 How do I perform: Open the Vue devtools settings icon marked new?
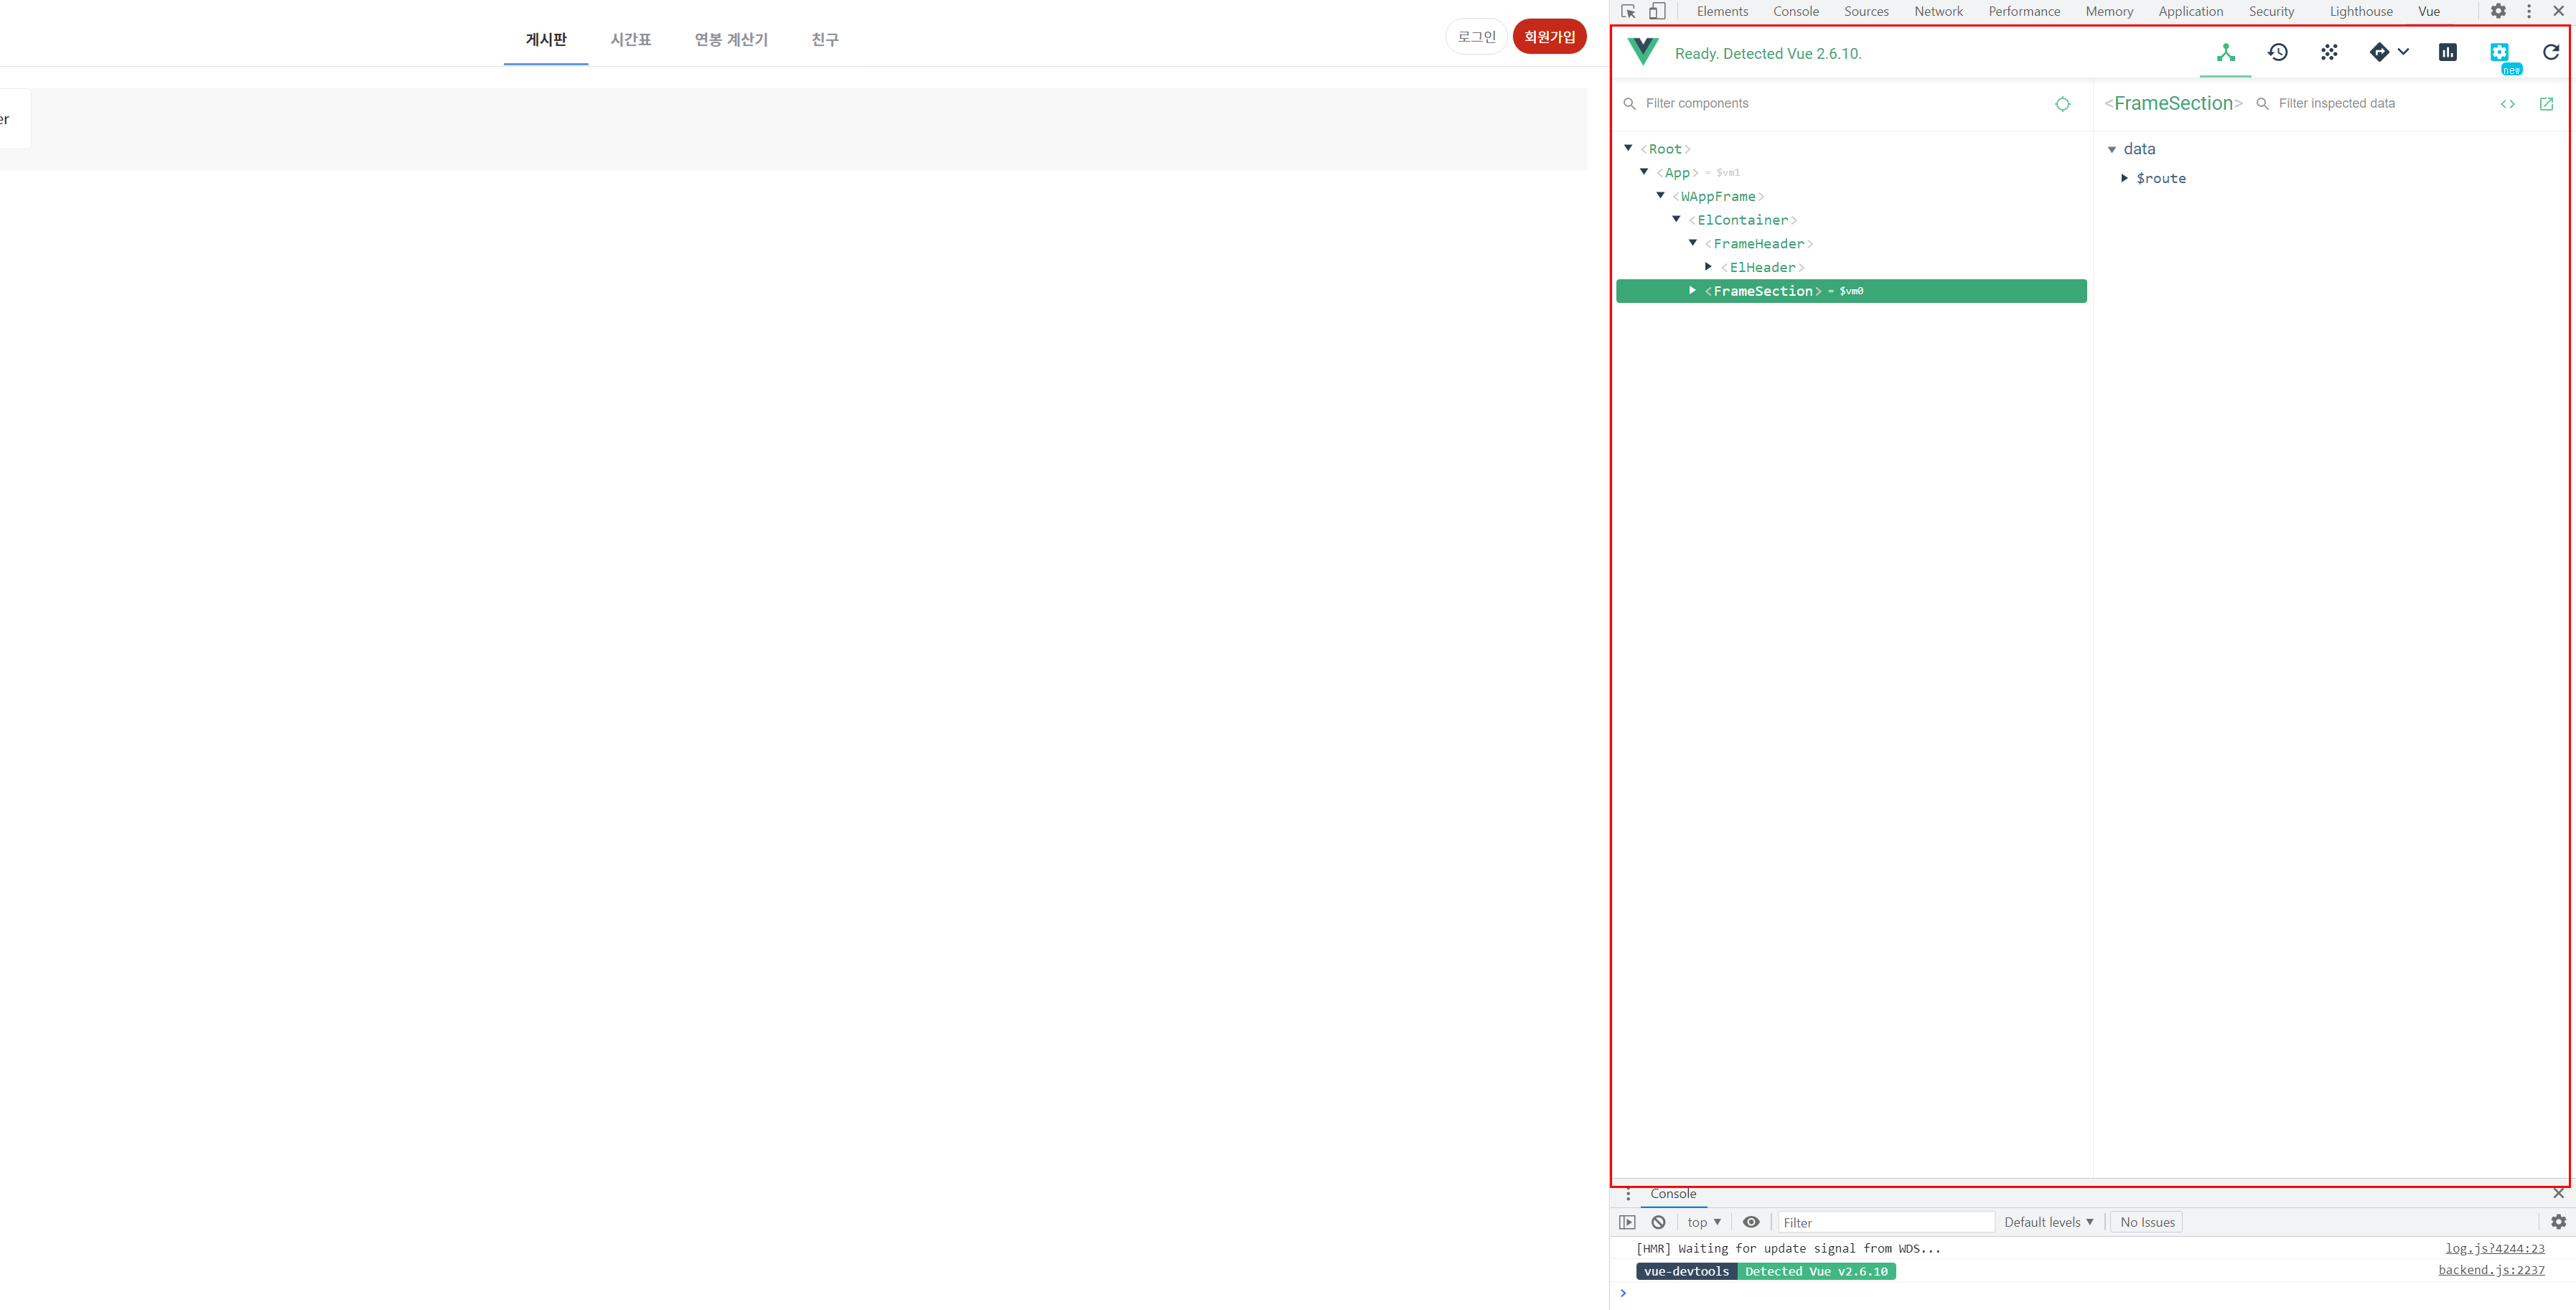click(2499, 53)
